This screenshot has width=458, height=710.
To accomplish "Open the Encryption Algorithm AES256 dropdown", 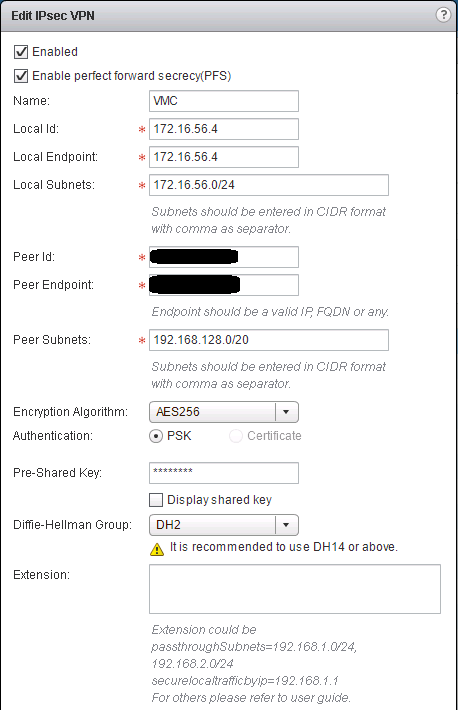I will pyautogui.click(x=224, y=412).
